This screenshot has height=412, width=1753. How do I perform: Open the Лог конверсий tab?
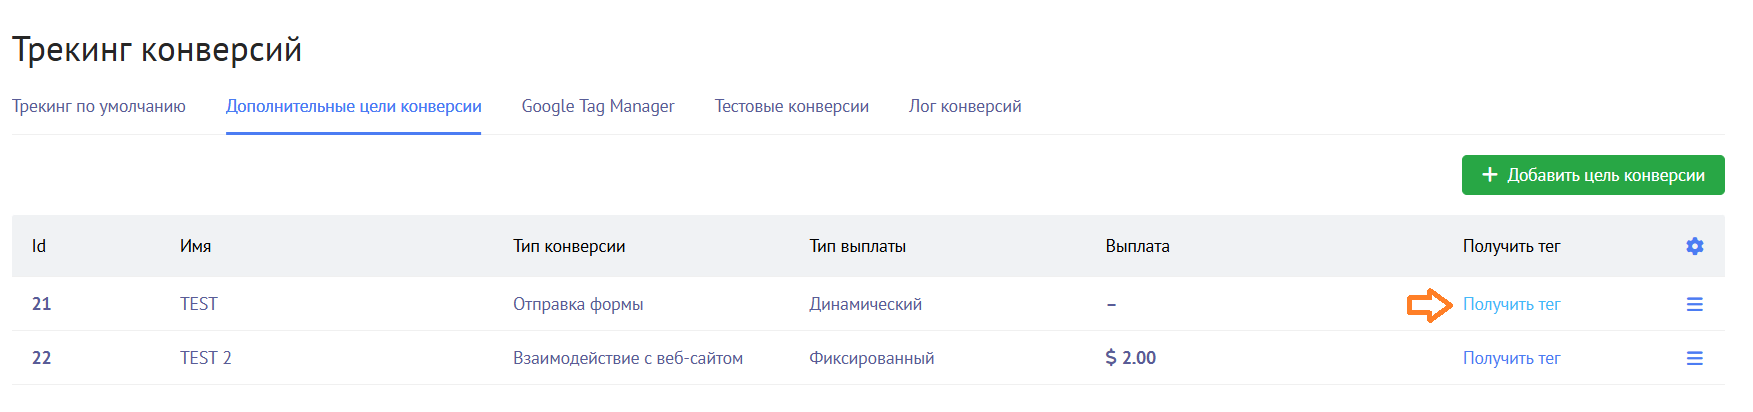tap(965, 106)
